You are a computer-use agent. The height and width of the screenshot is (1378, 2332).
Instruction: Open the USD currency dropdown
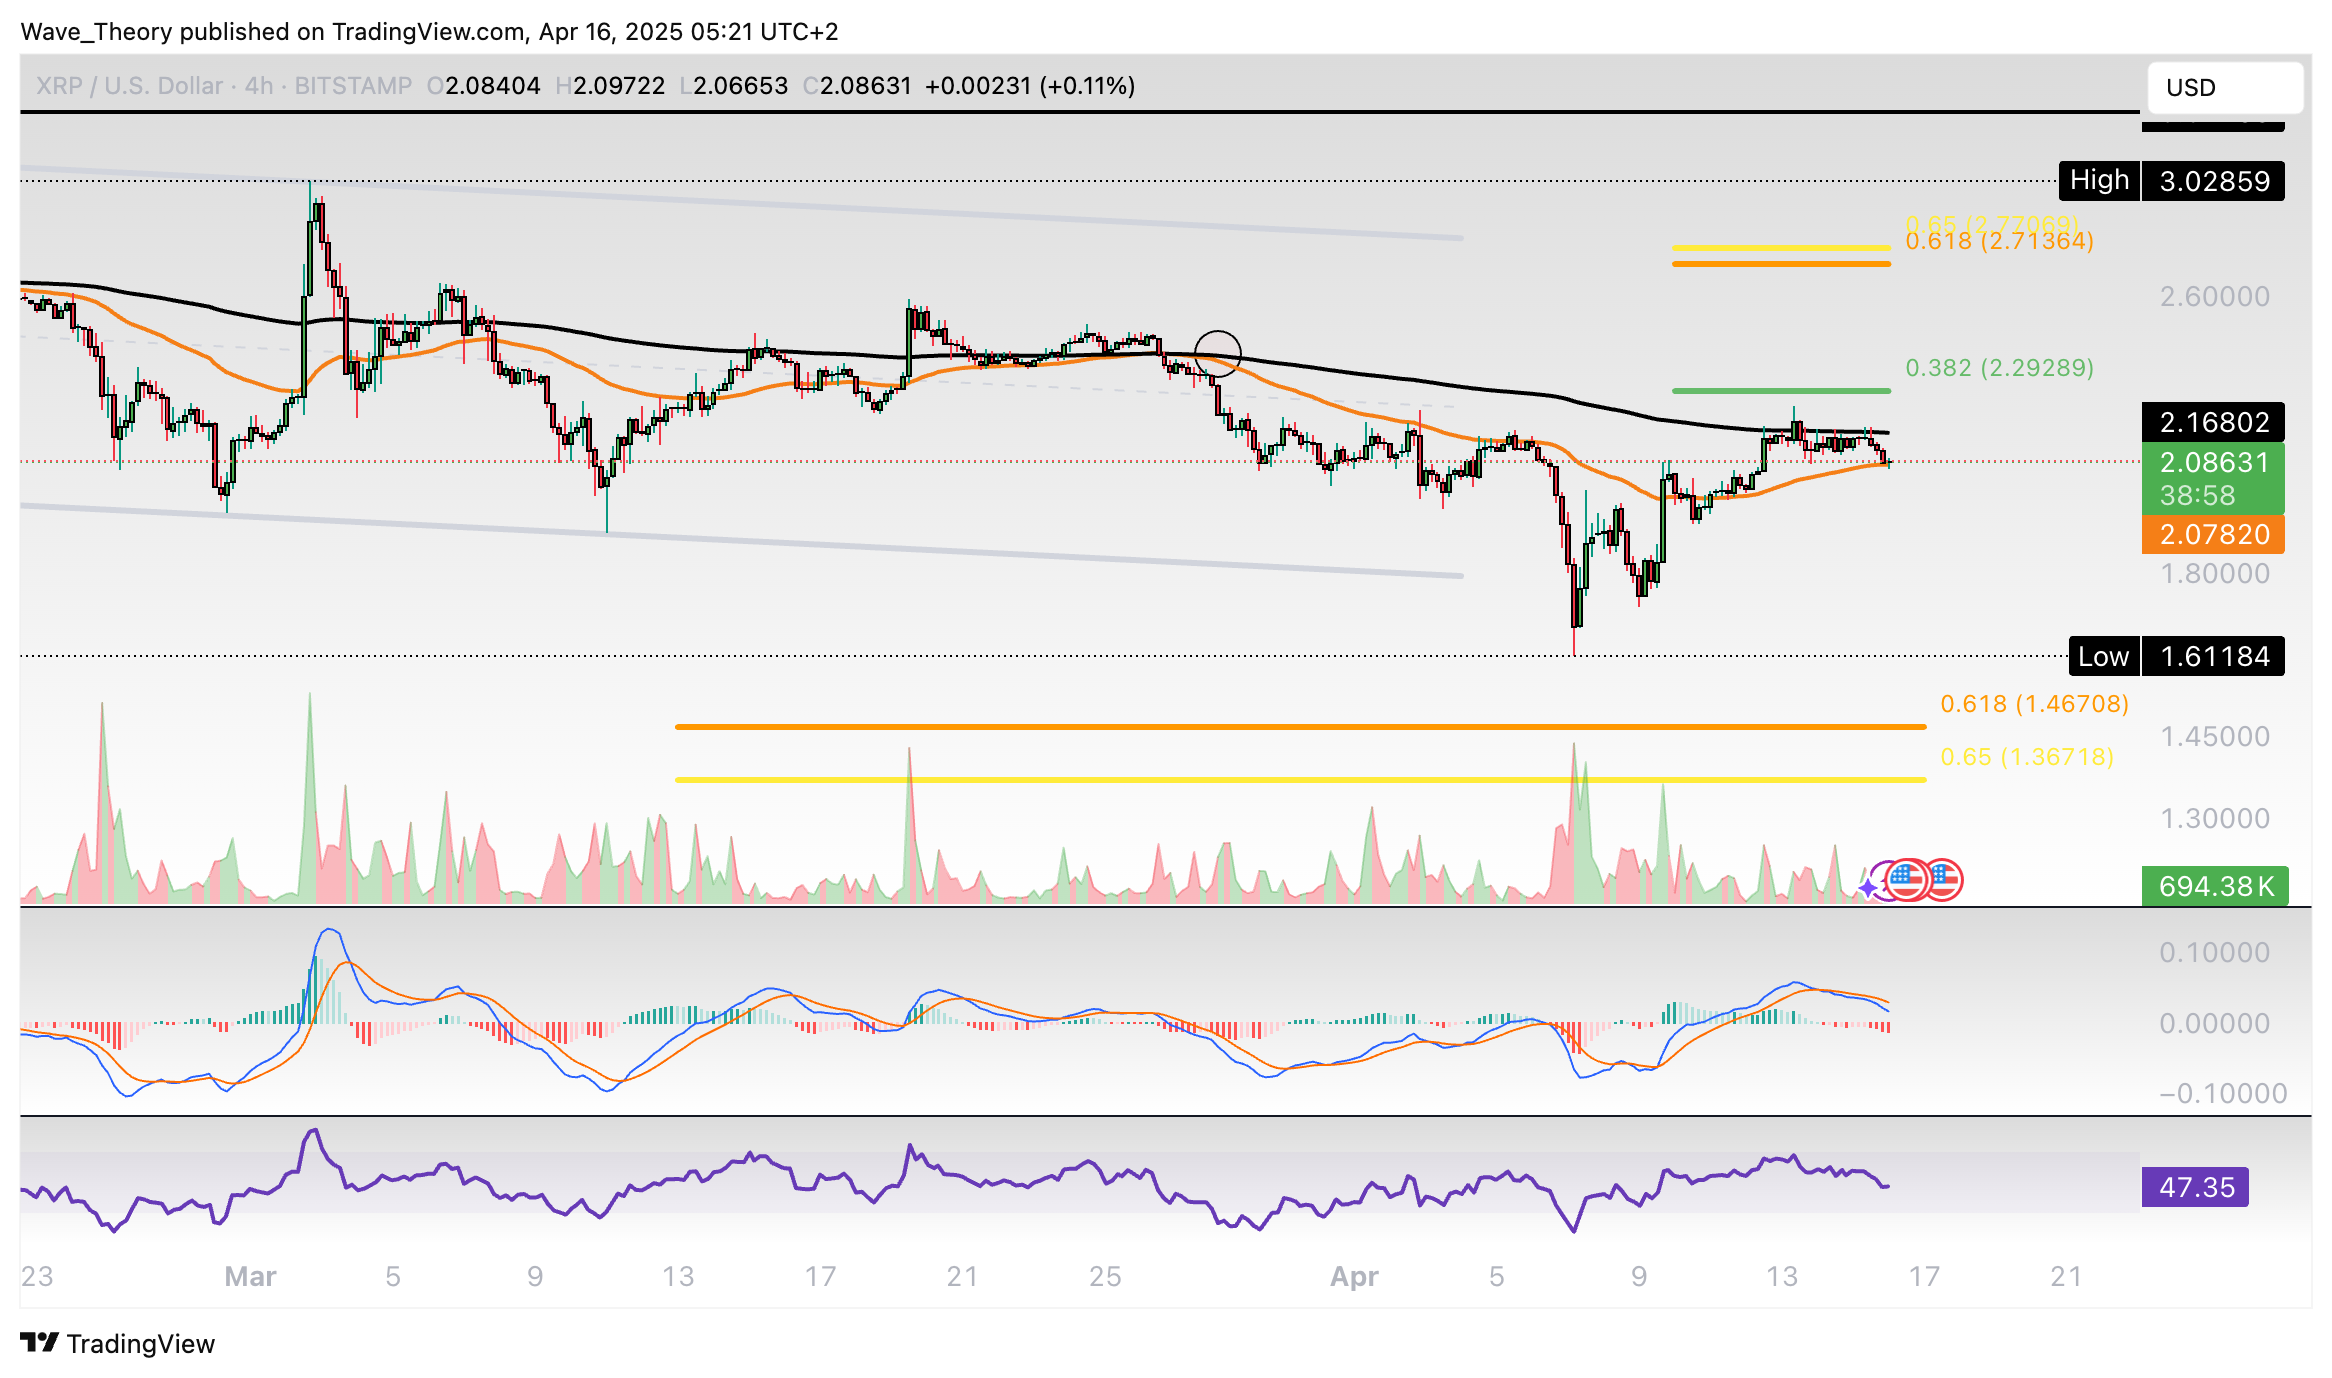click(x=2224, y=87)
